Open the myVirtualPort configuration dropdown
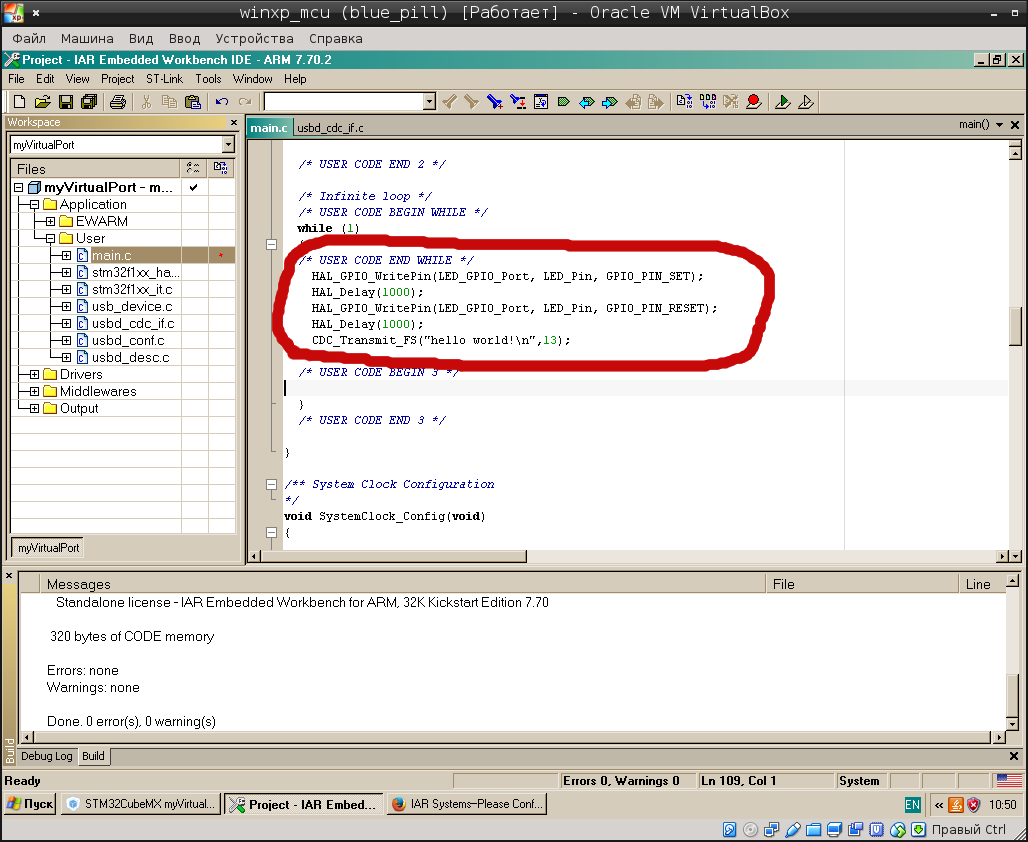This screenshot has height=842, width=1028. click(227, 144)
